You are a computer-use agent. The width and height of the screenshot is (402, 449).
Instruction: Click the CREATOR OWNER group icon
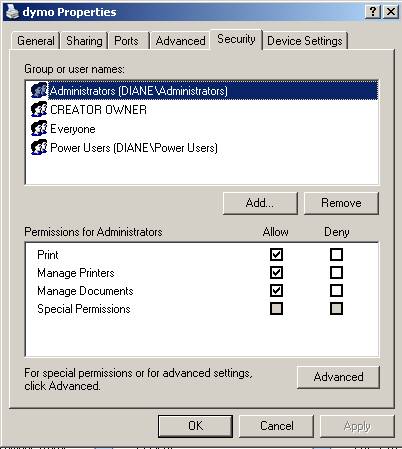pyautogui.click(x=39, y=109)
